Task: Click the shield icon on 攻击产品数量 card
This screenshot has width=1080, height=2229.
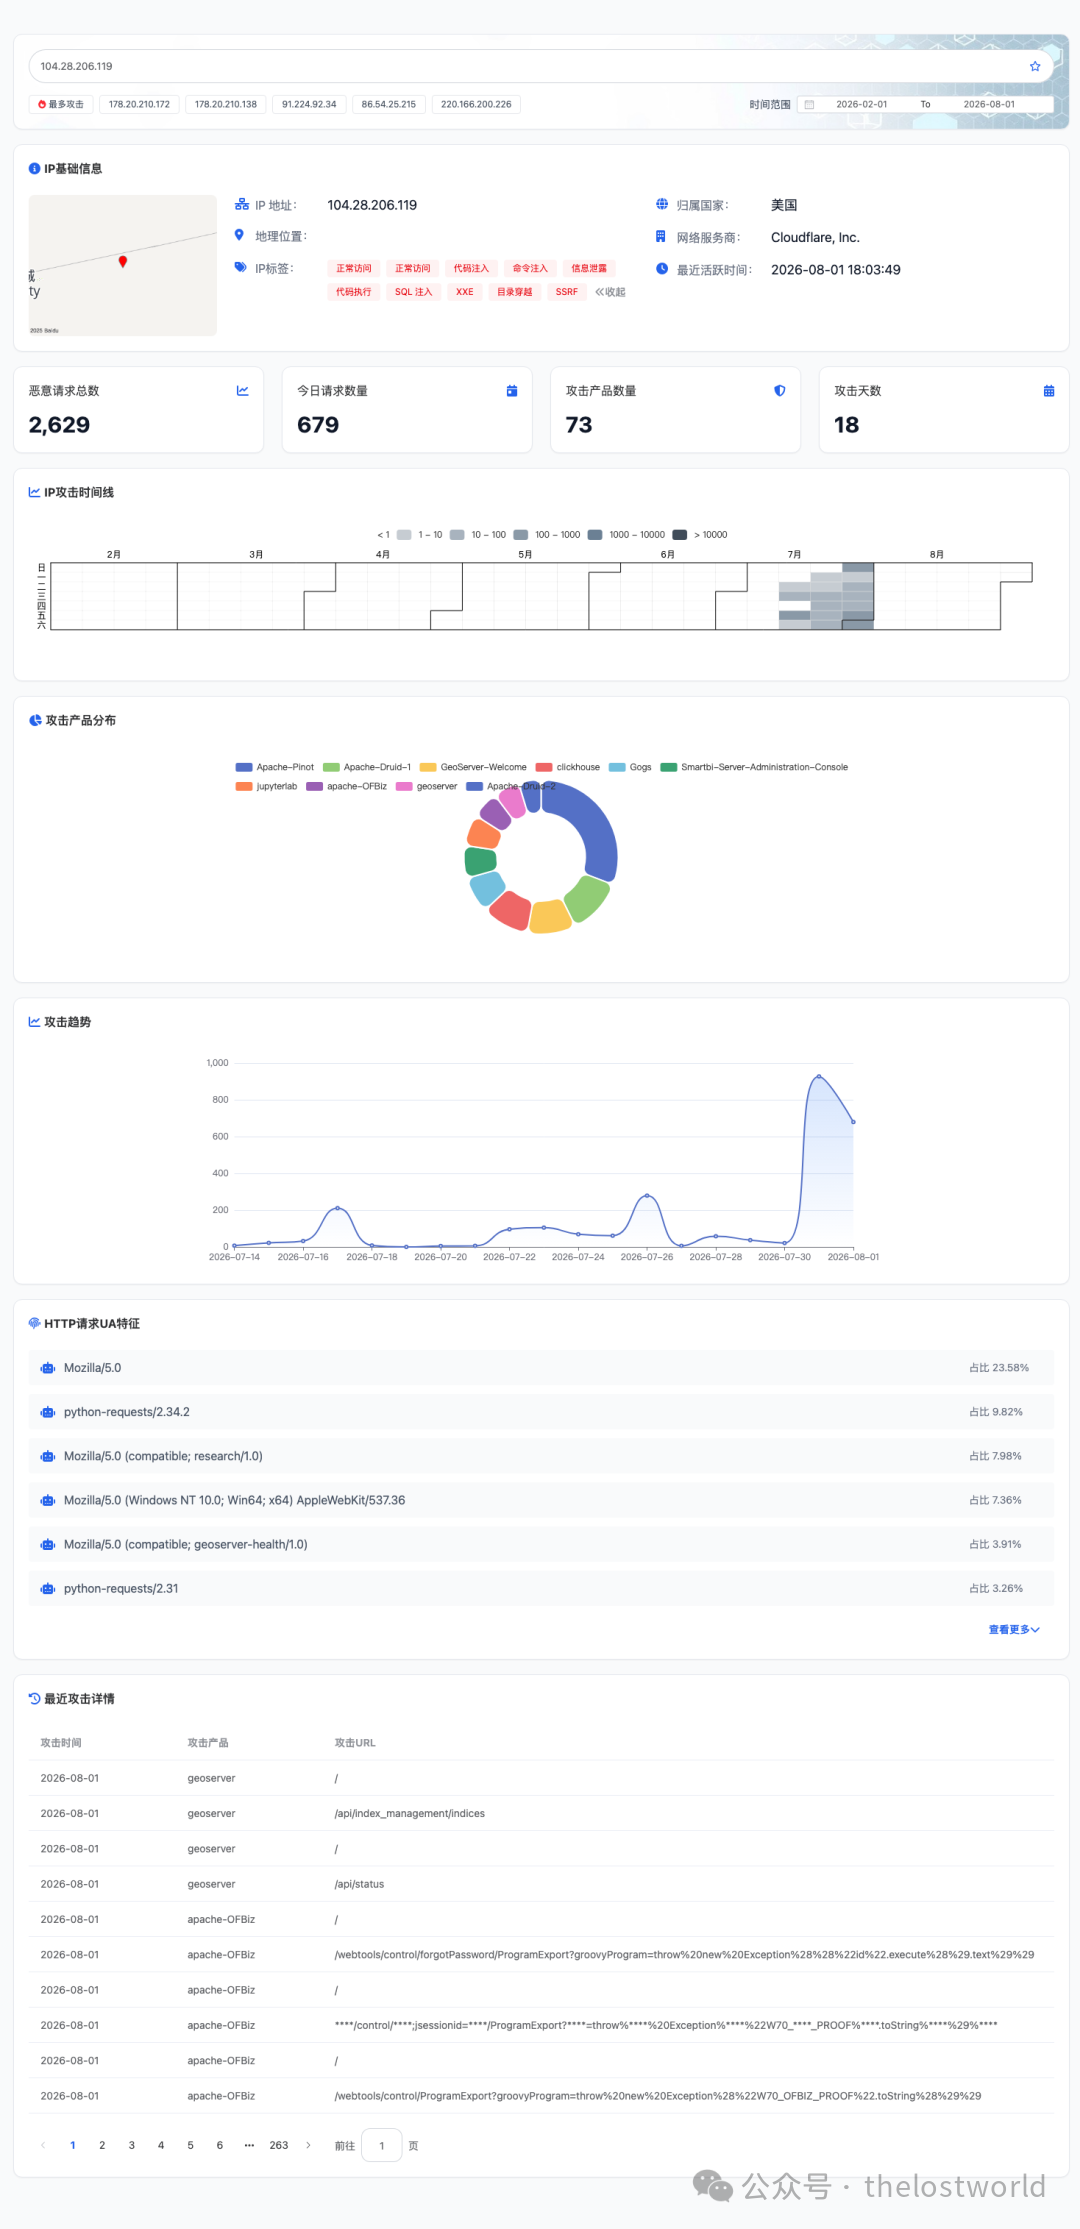Action: point(780,391)
